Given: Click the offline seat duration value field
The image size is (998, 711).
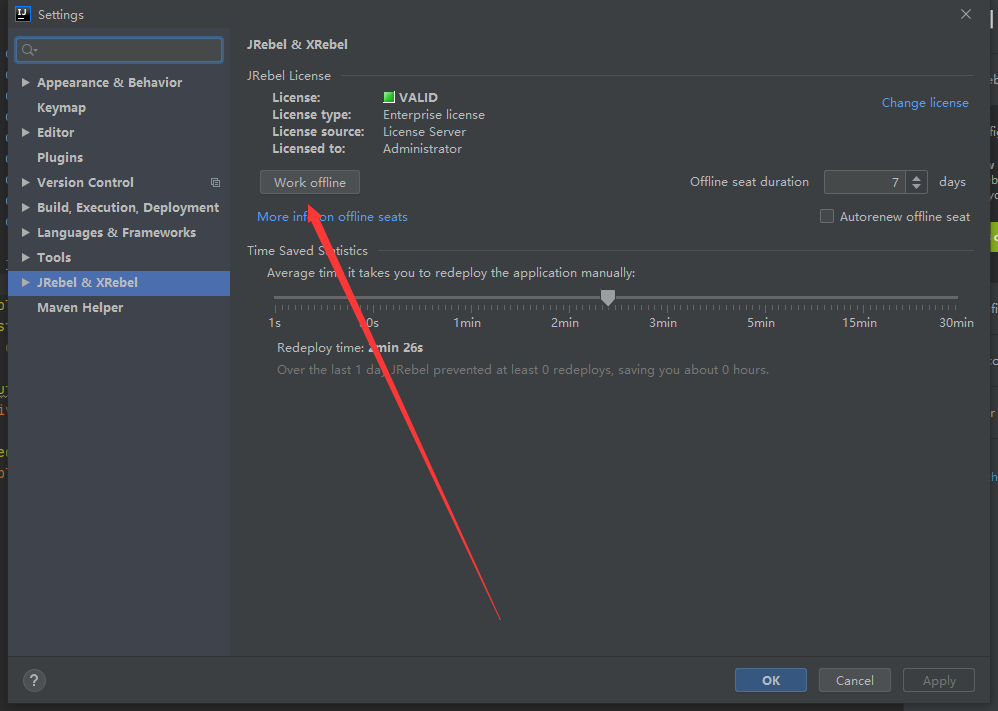Looking at the screenshot, I should pyautogui.click(x=866, y=182).
